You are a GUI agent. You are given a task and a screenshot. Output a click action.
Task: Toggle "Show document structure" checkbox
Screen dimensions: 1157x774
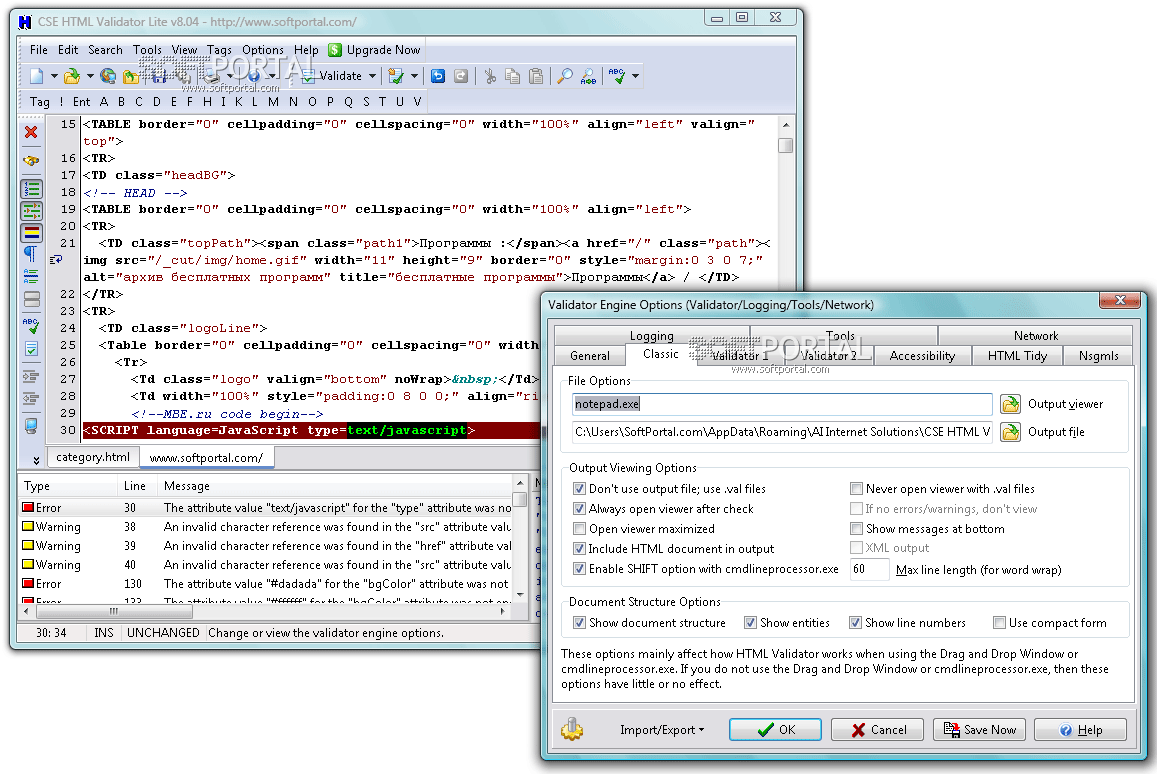tap(579, 623)
